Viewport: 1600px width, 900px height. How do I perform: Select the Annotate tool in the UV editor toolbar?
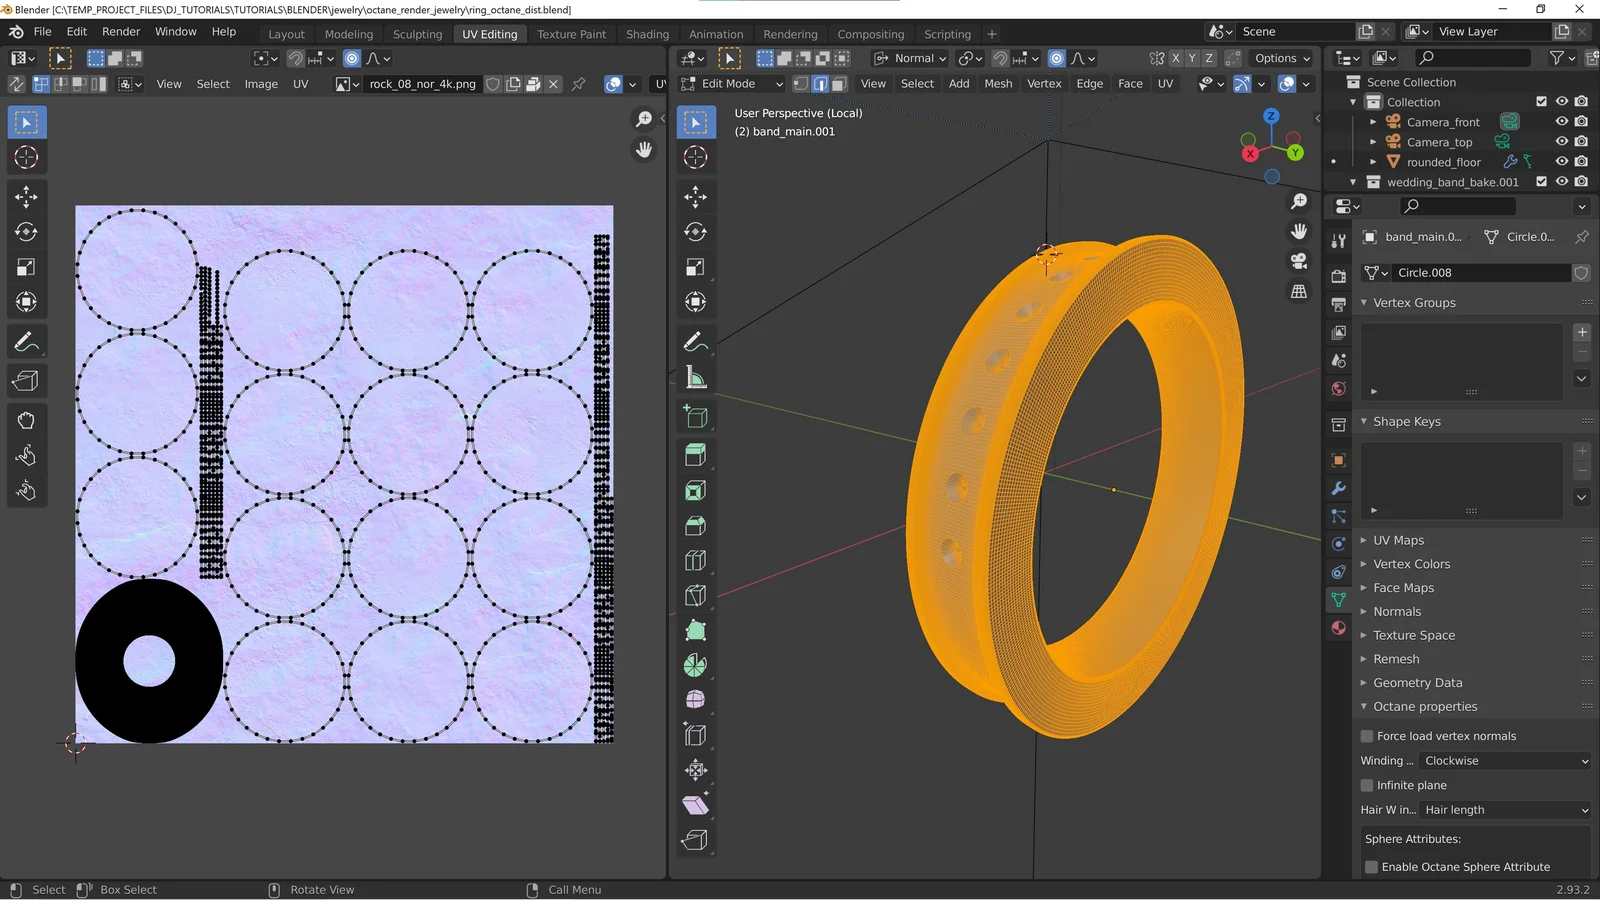coord(26,342)
